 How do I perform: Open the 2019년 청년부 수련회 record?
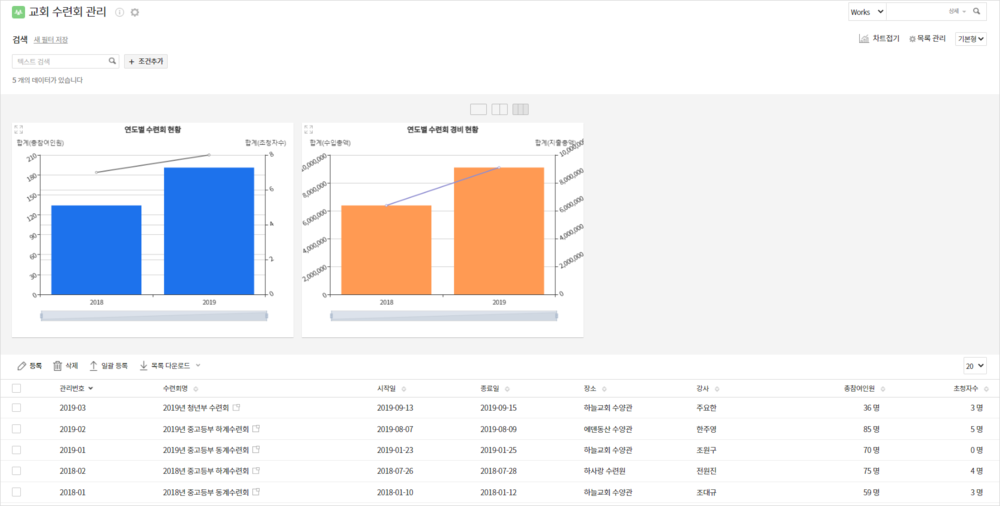coord(196,408)
